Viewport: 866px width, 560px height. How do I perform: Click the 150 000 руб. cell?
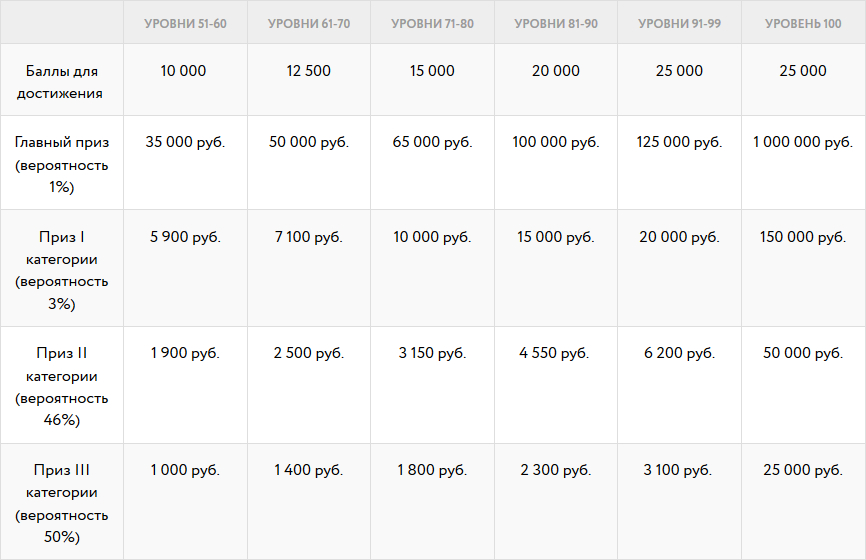tap(803, 237)
